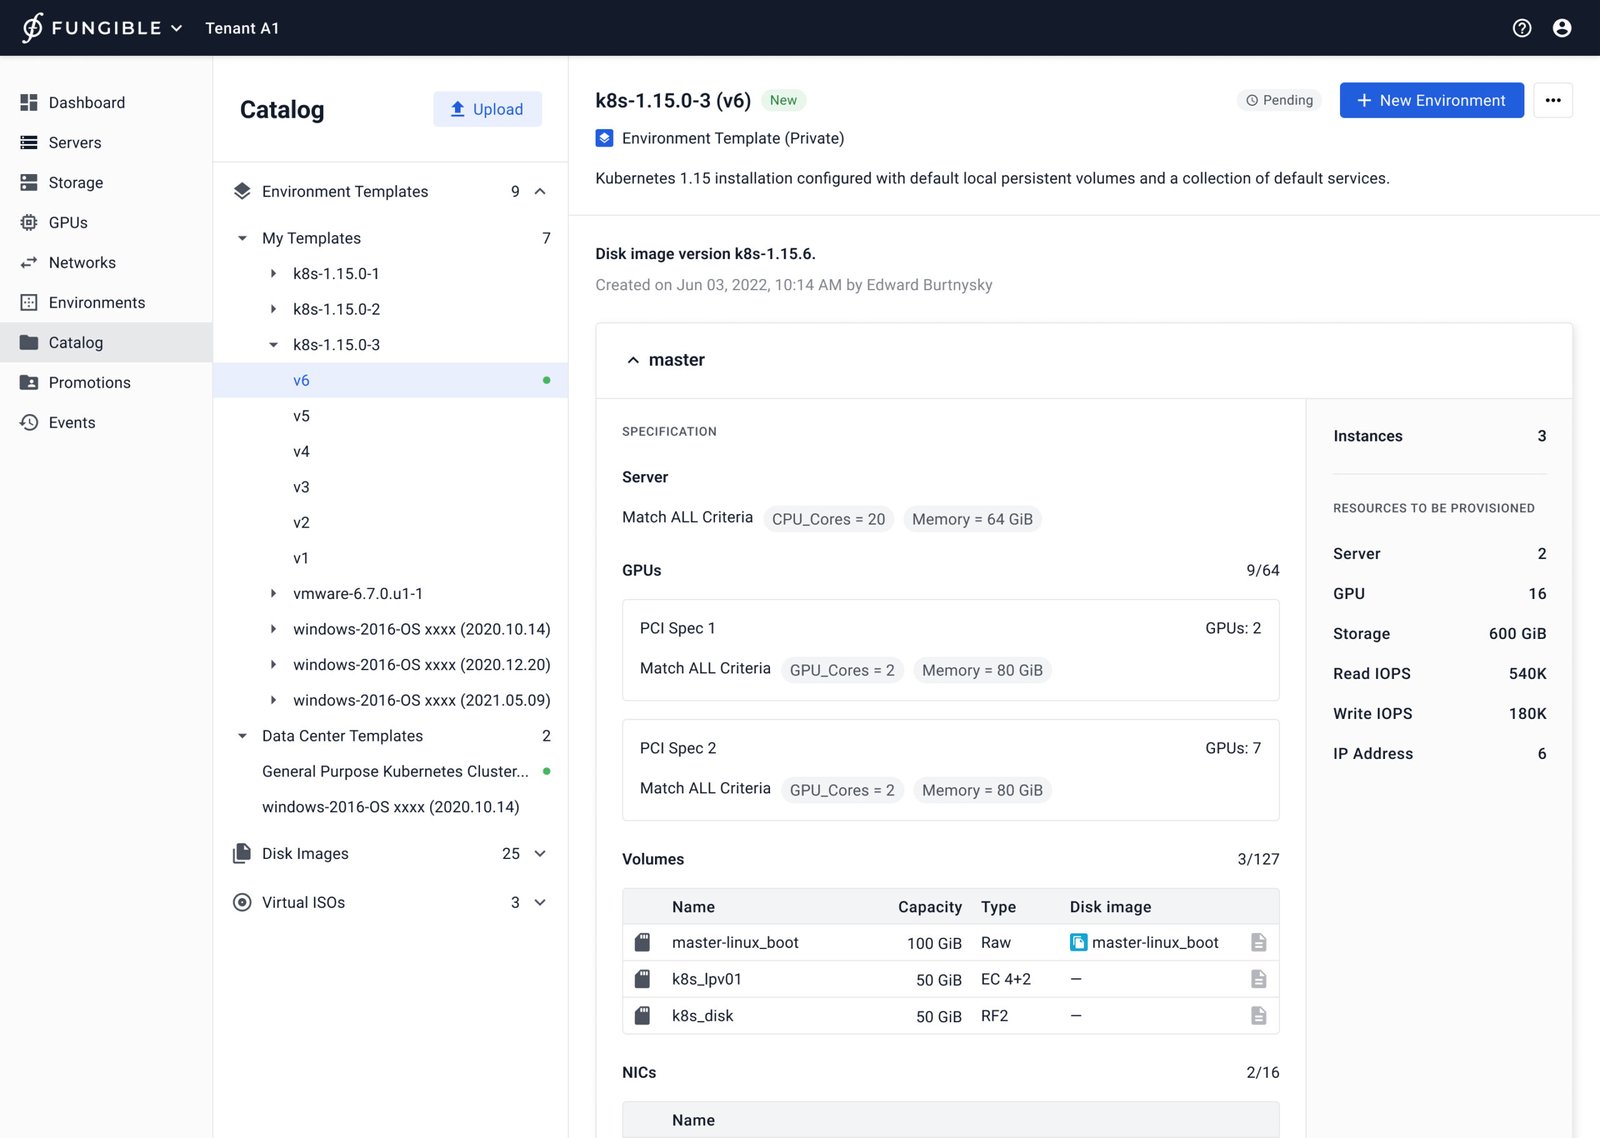
Task: Click the Events history icon
Action: pos(29,423)
